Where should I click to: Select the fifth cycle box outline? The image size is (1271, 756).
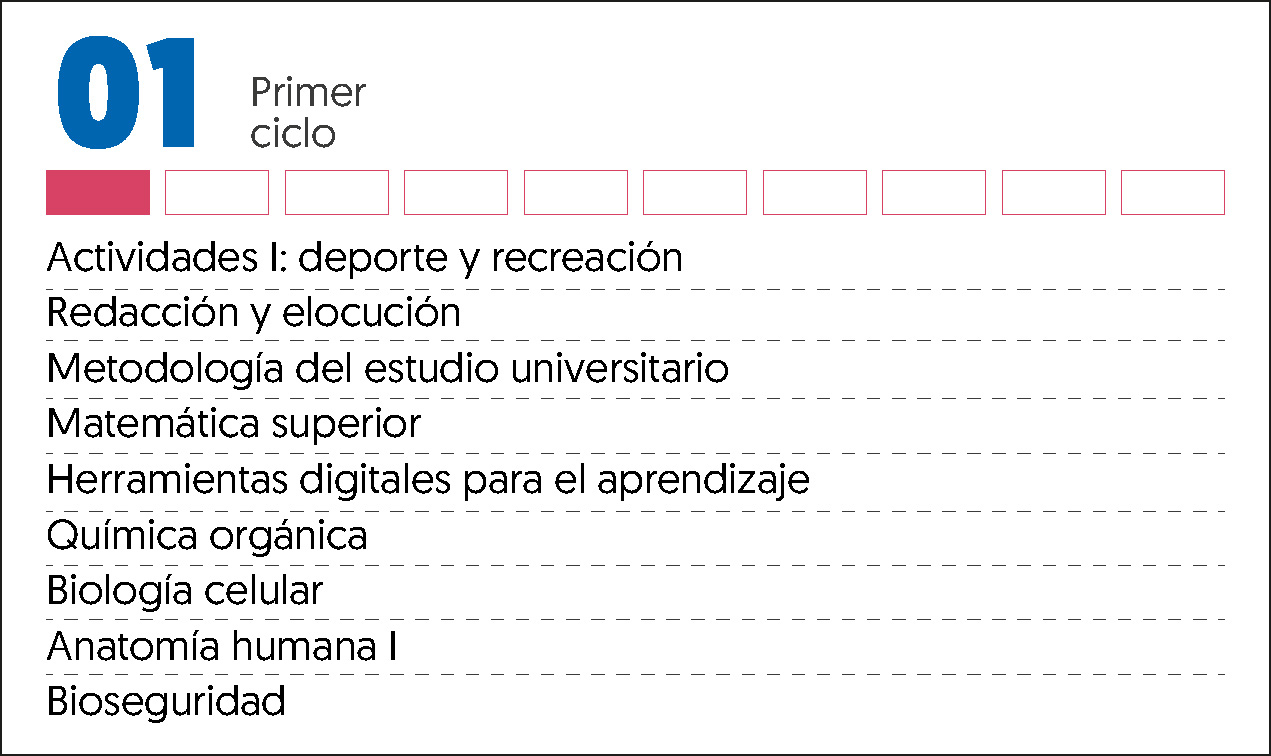tap(576, 192)
